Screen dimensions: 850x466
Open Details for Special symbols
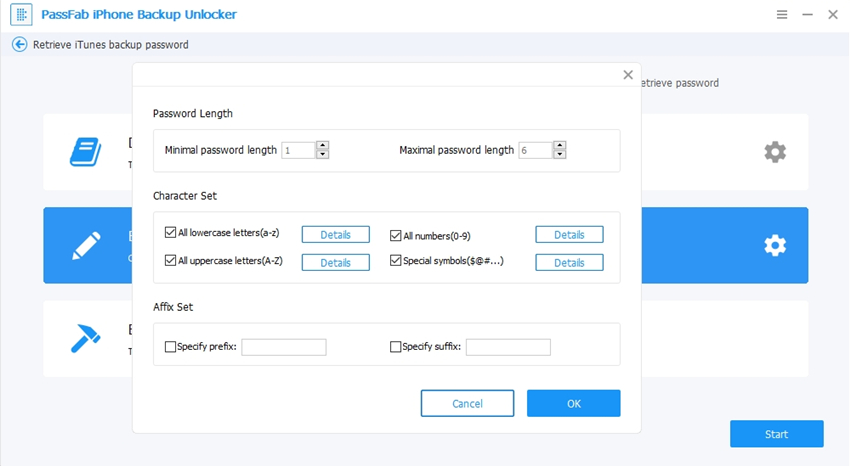pyautogui.click(x=569, y=263)
